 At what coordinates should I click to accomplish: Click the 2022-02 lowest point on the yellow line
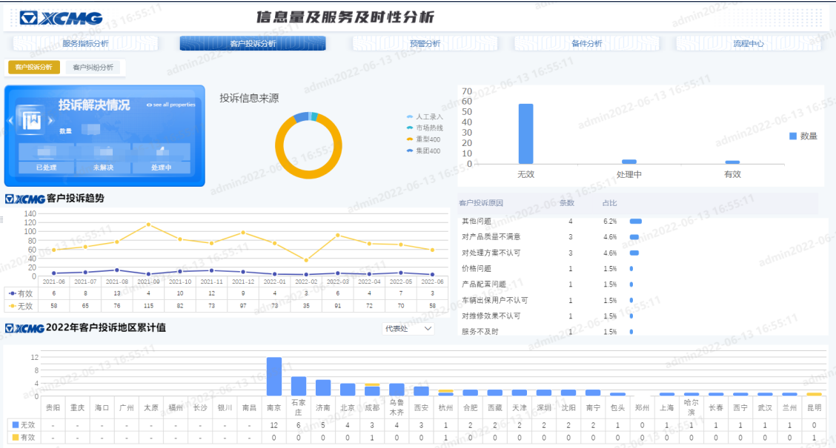[306, 260]
